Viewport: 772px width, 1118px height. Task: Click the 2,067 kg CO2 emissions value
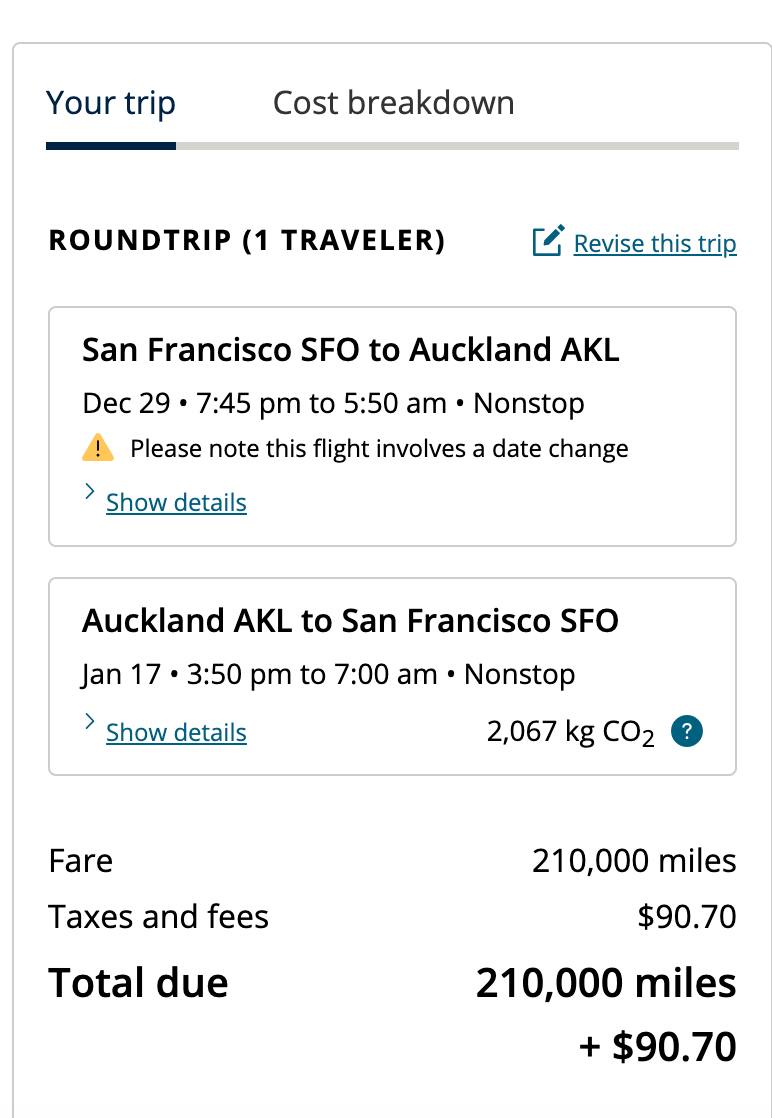click(x=570, y=732)
